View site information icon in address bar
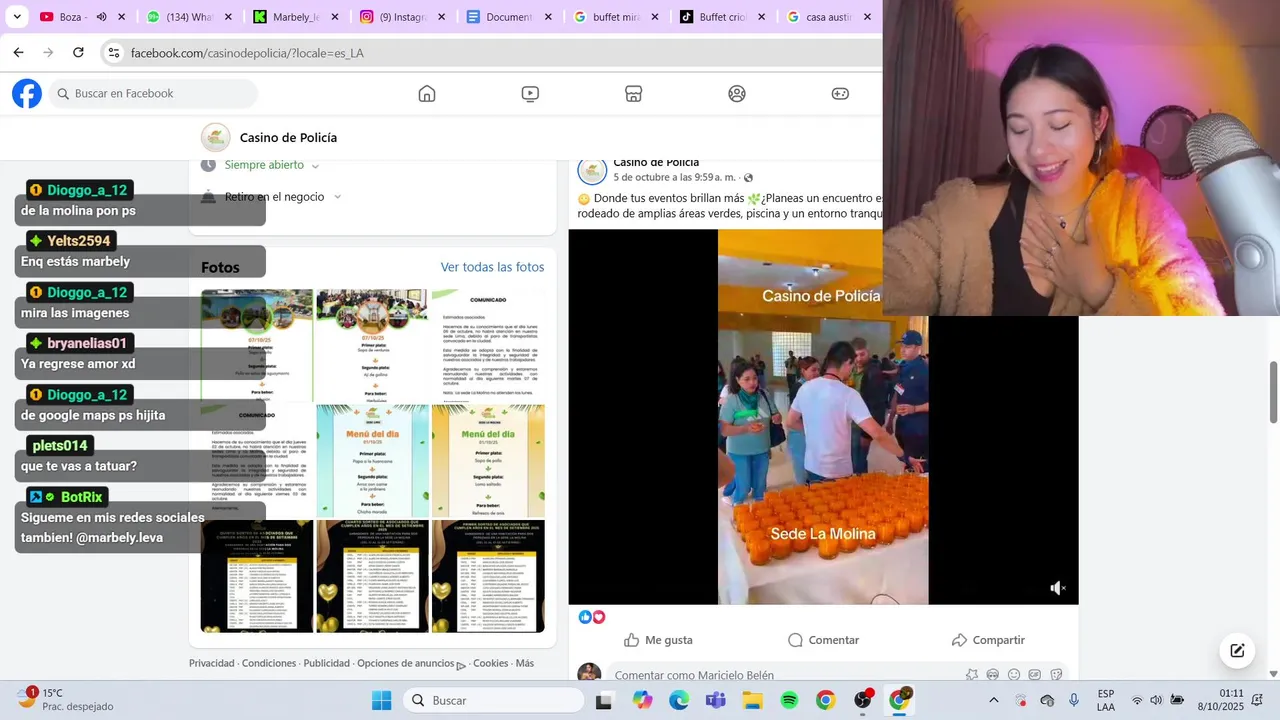The width and height of the screenshot is (1280, 720). 114,53
